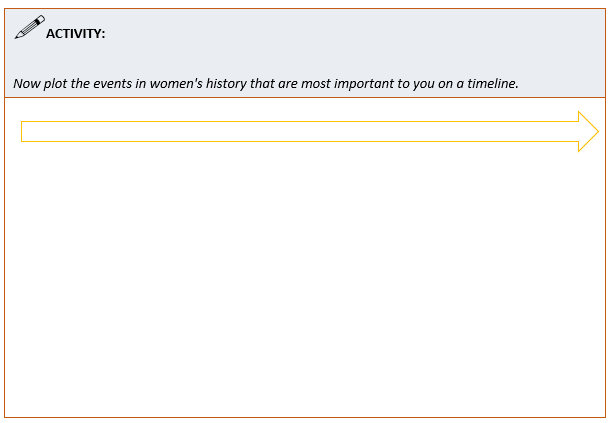Viewport: 612px width, 423px height.
Task: Click the pencil icon beside ACTIVITY
Action: pos(29,28)
